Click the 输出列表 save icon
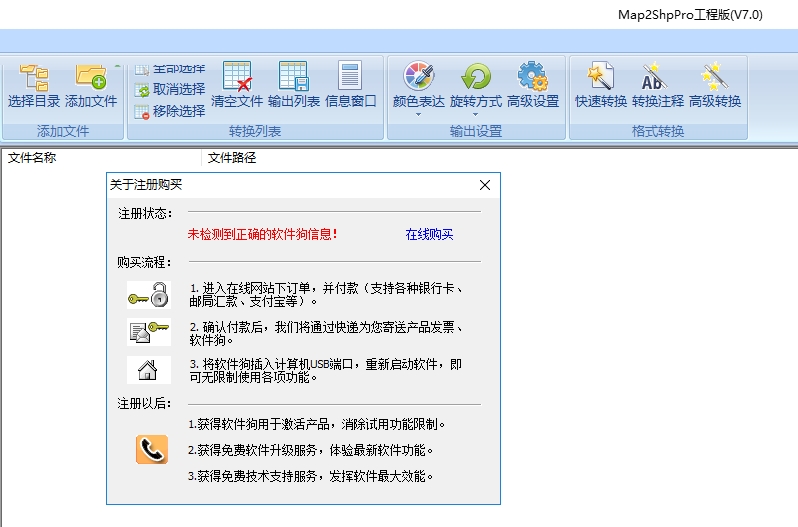Screen dimensions: 798x527 pyautogui.click(x=294, y=77)
